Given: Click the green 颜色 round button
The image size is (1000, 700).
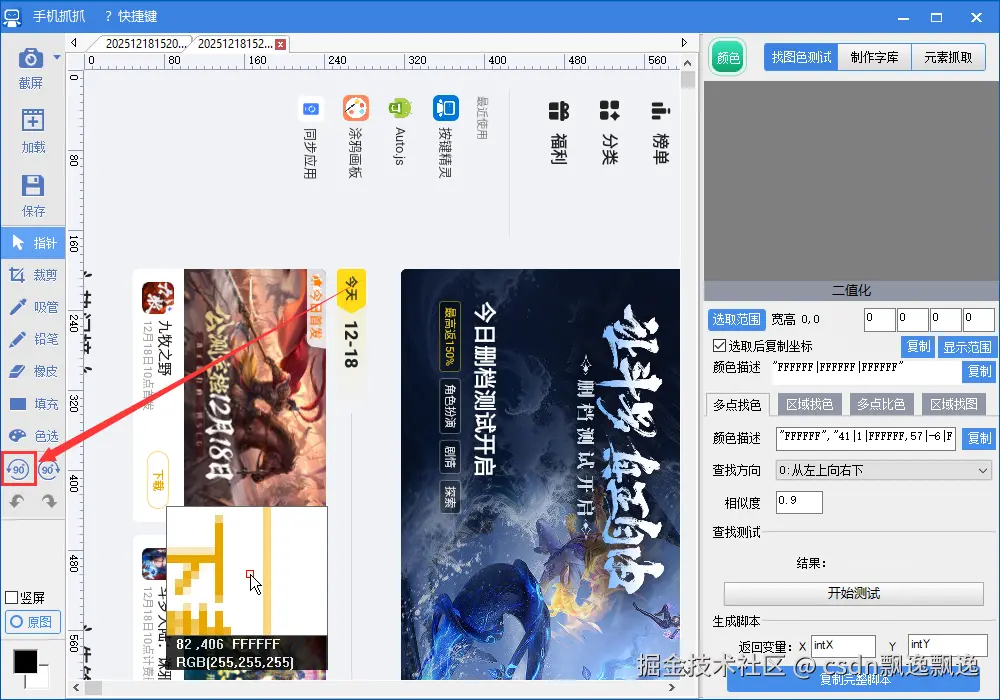Looking at the screenshot, I should [x=728, y=58].
